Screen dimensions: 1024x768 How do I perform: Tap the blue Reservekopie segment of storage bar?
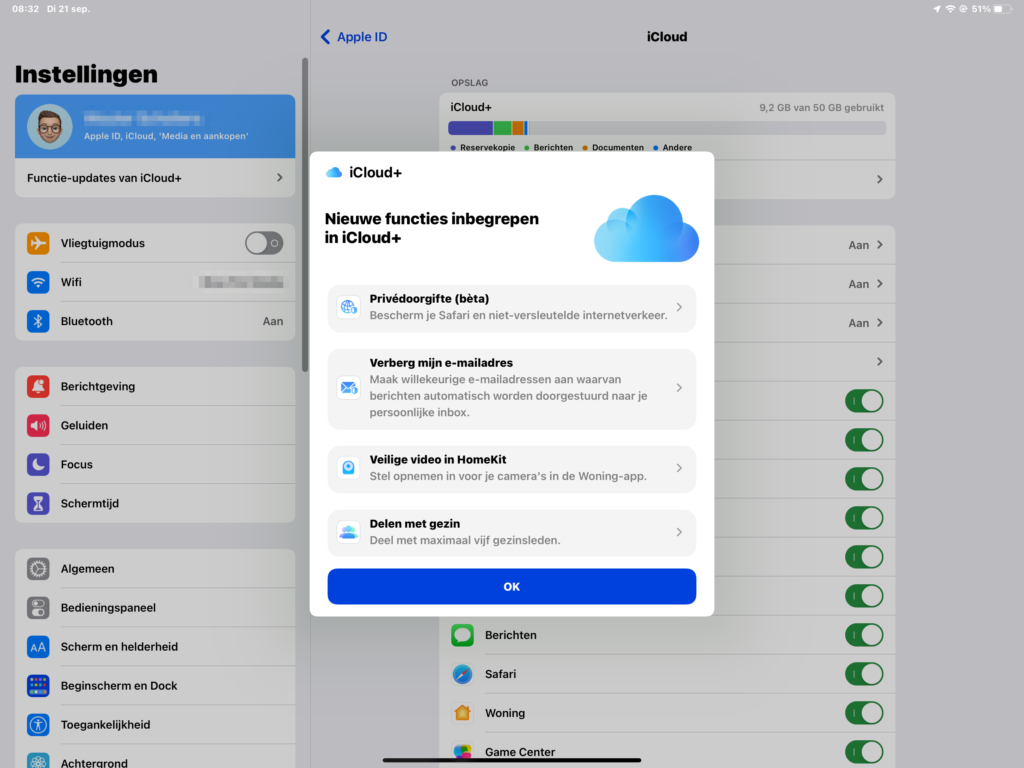[x=470, y=128]
